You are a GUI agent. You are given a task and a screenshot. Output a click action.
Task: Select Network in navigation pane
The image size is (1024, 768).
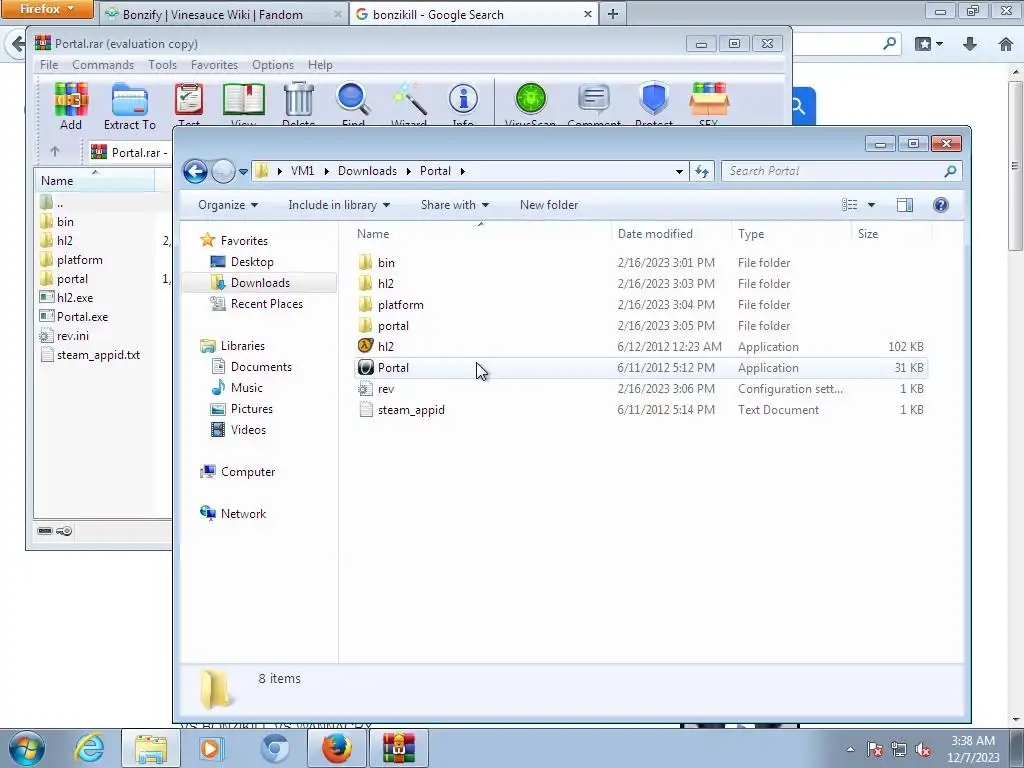(242, 514)
